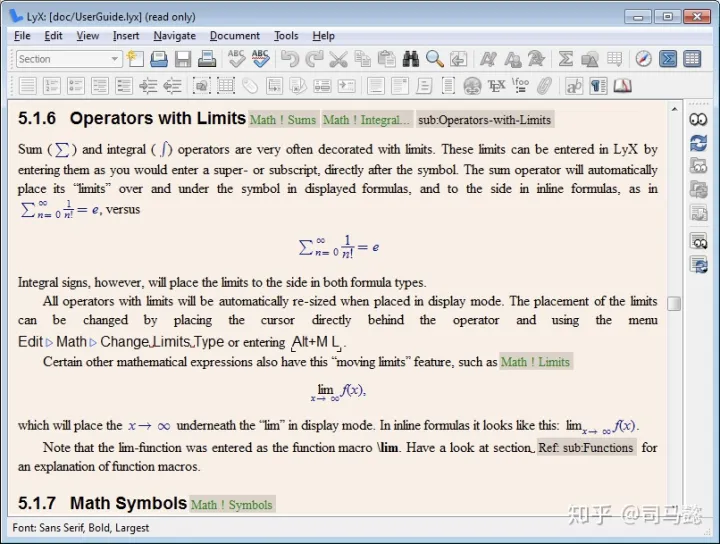Image resolution: width=720 pixels, height=544 pixels.
Task: Click the Paste clipboard icon
Action: point(387,59)
